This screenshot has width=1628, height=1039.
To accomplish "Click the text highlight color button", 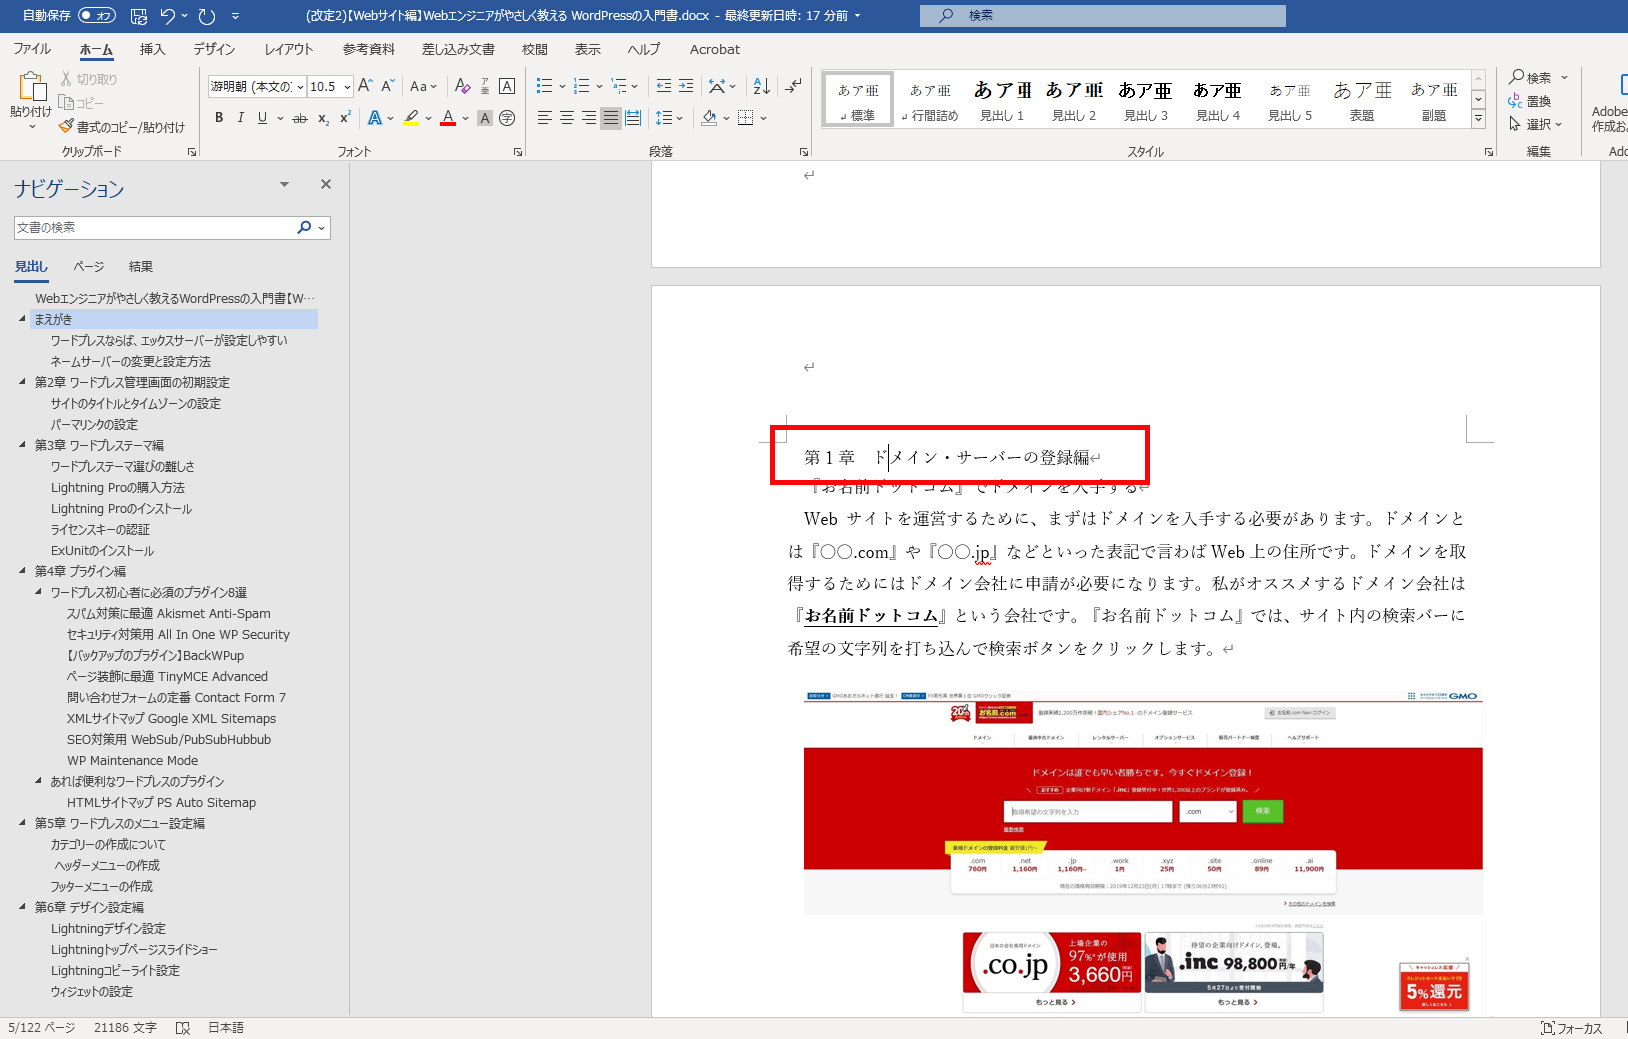I will coord(411,118).
